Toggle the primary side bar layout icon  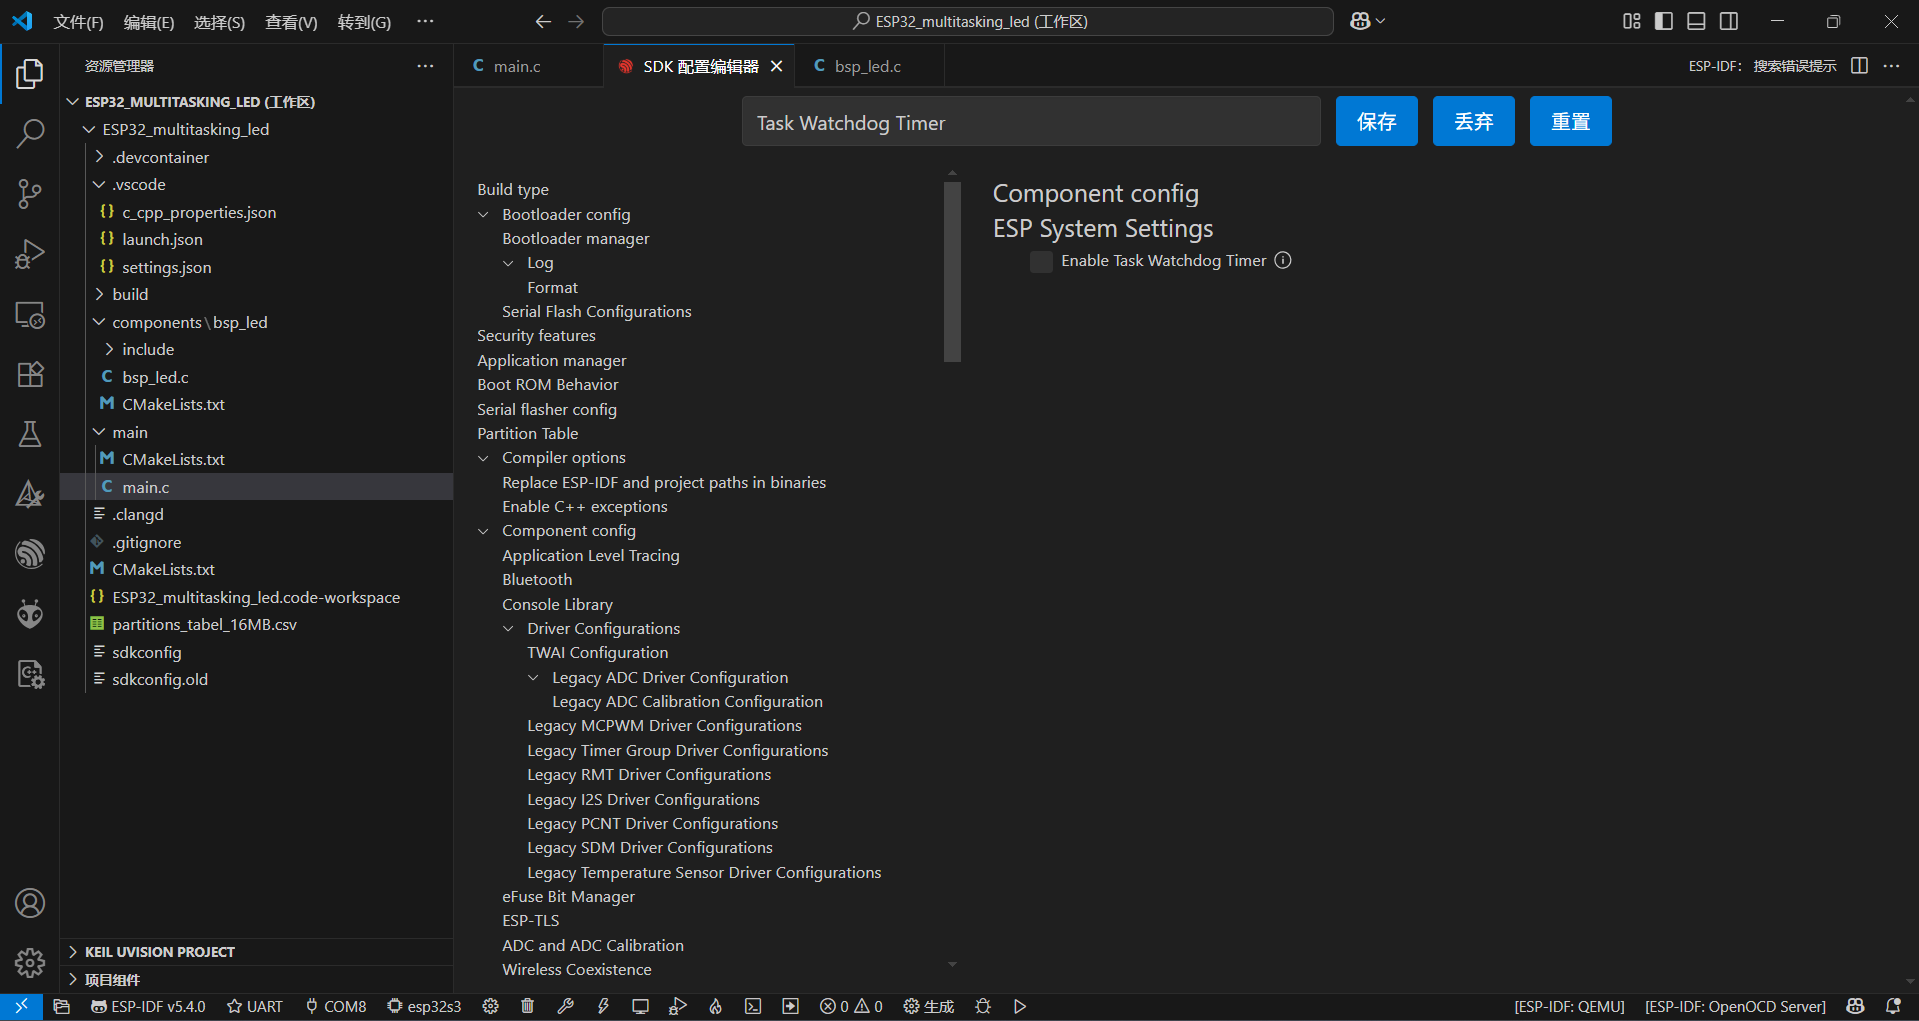(x=1664, y=21)
